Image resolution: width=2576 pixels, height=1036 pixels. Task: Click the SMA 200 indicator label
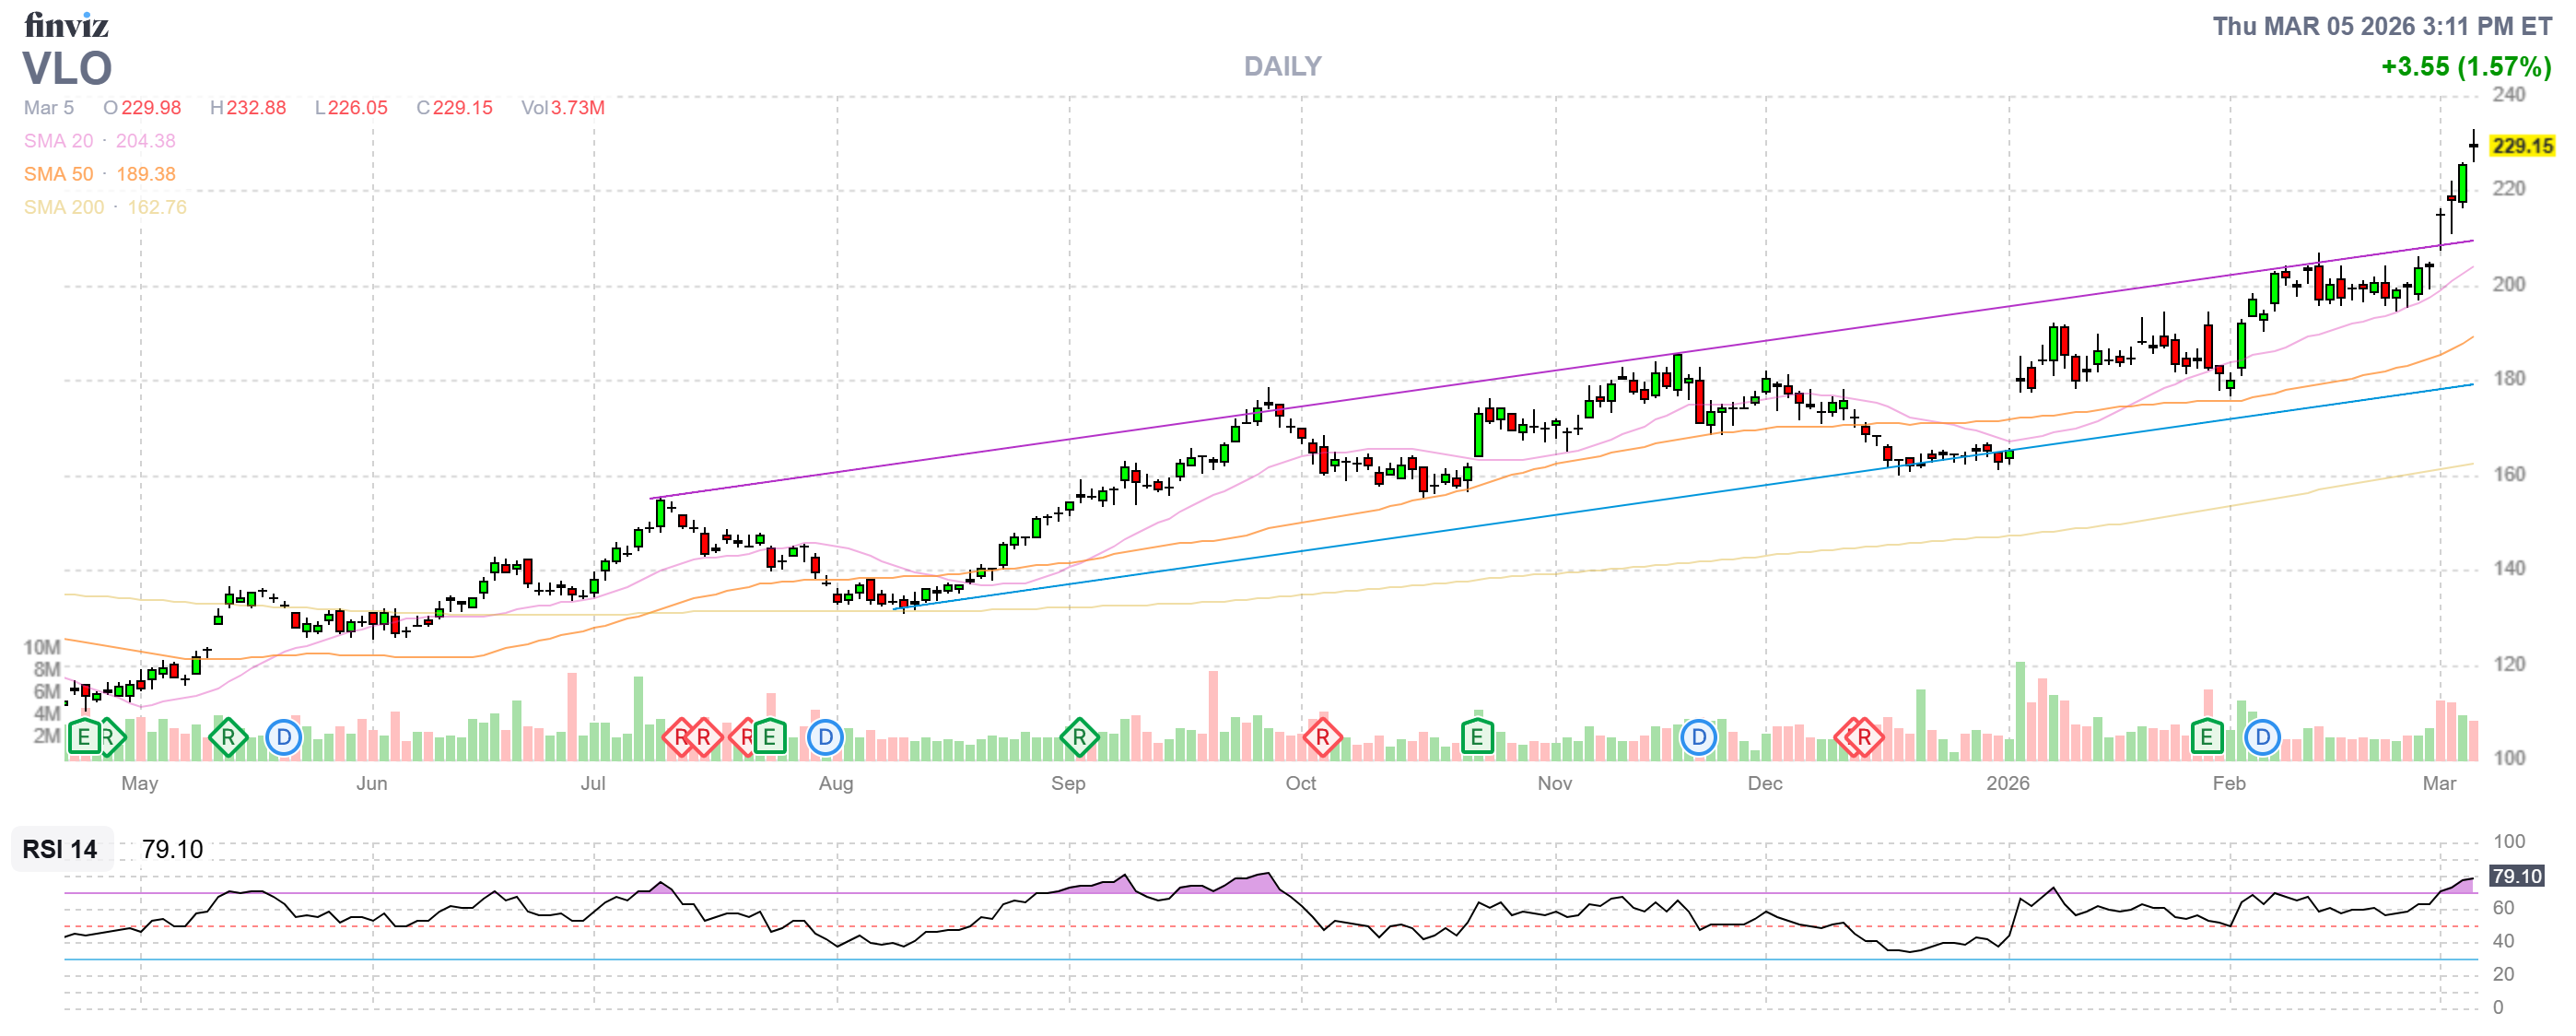point(64,207)
